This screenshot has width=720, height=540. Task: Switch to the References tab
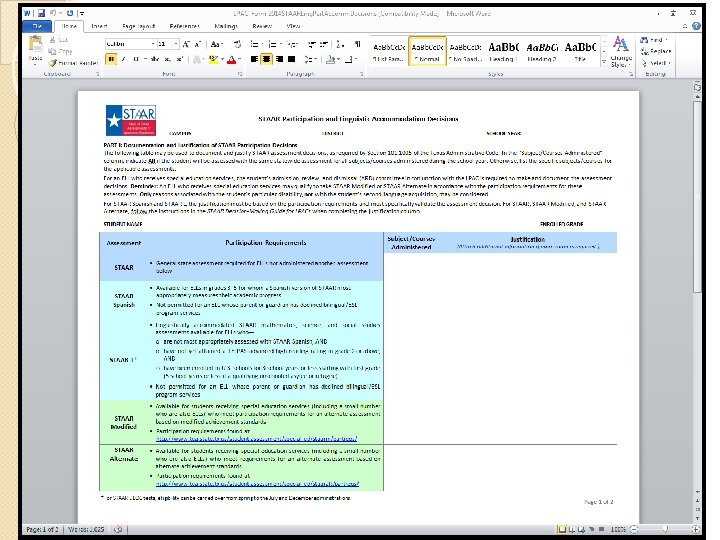coord(184,26)
